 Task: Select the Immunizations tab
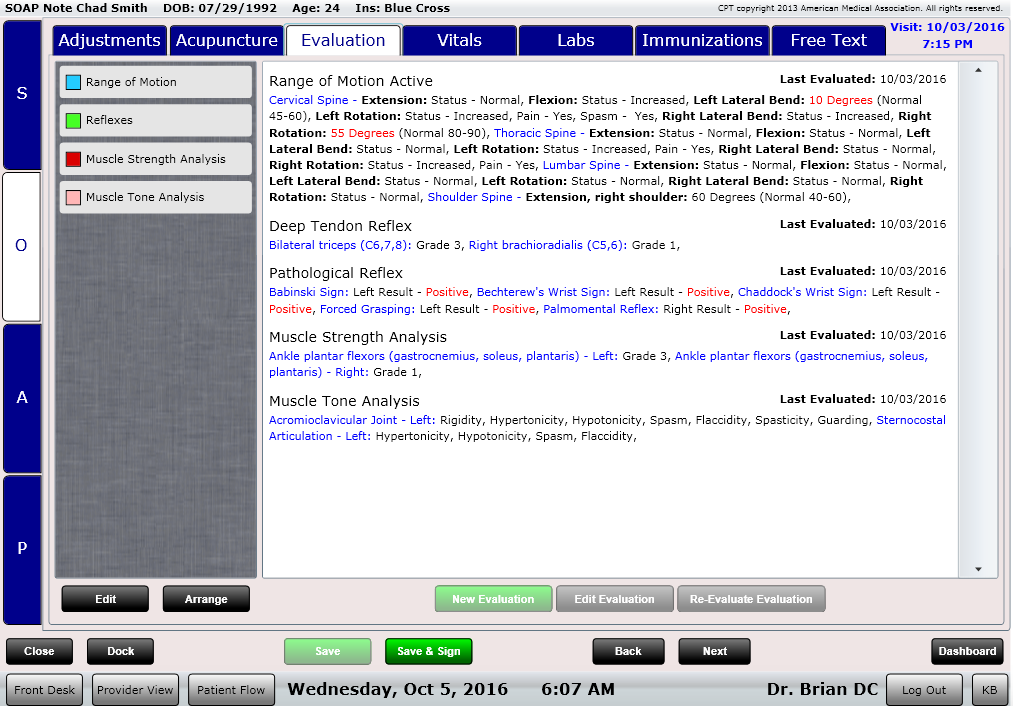[701, 41]
